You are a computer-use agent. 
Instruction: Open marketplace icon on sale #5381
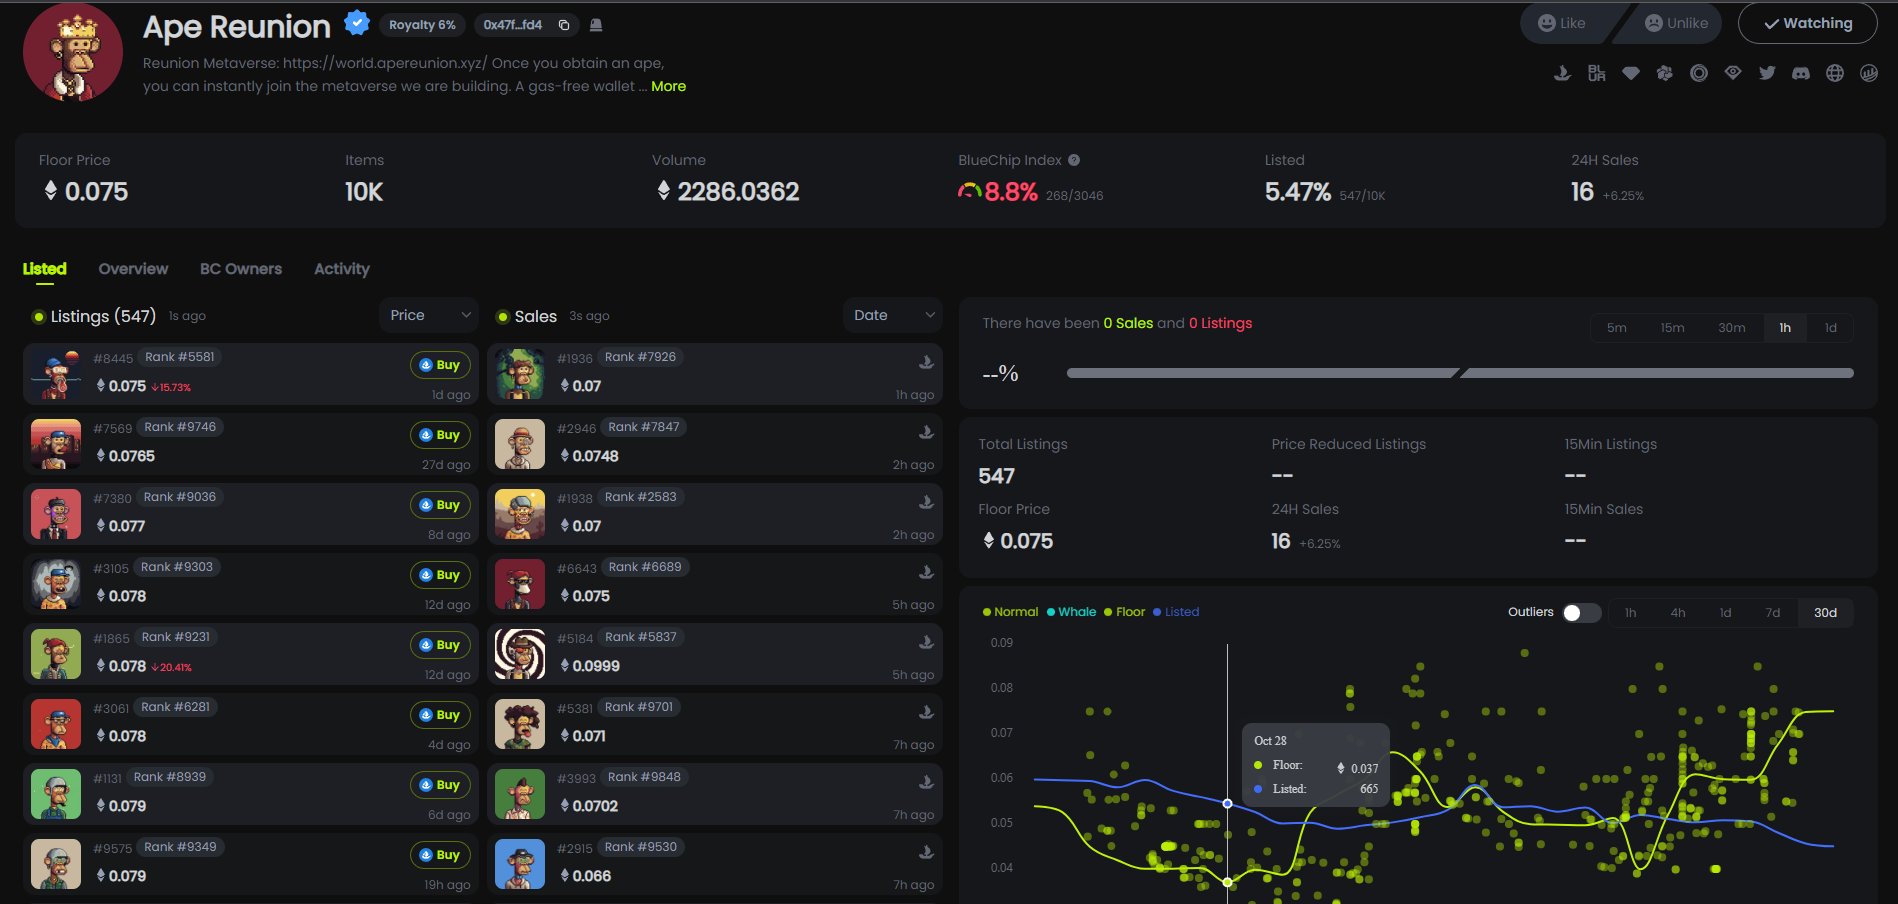(927, 712)
